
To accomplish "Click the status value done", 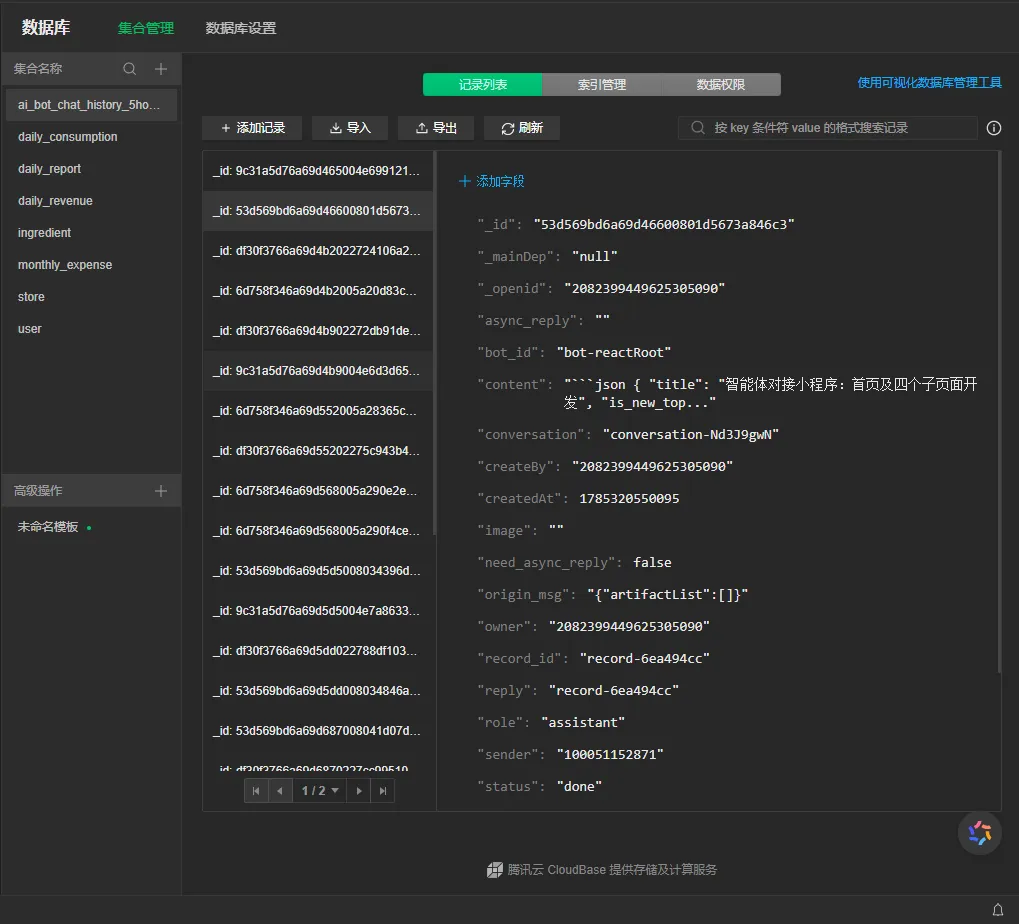I will tap(579, 786).
